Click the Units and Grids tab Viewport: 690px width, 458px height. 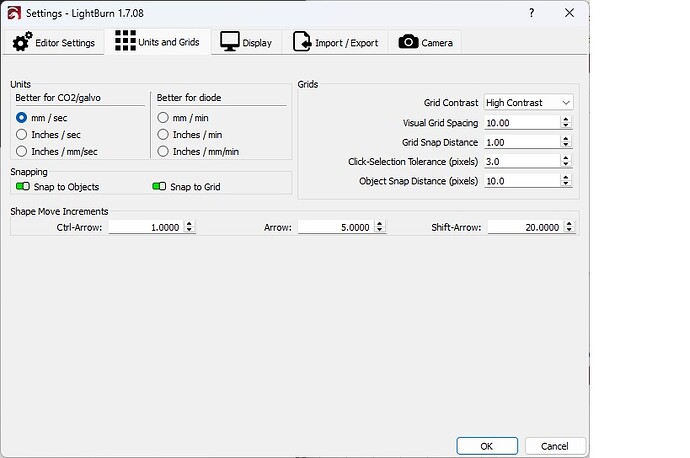coord(159,41)
